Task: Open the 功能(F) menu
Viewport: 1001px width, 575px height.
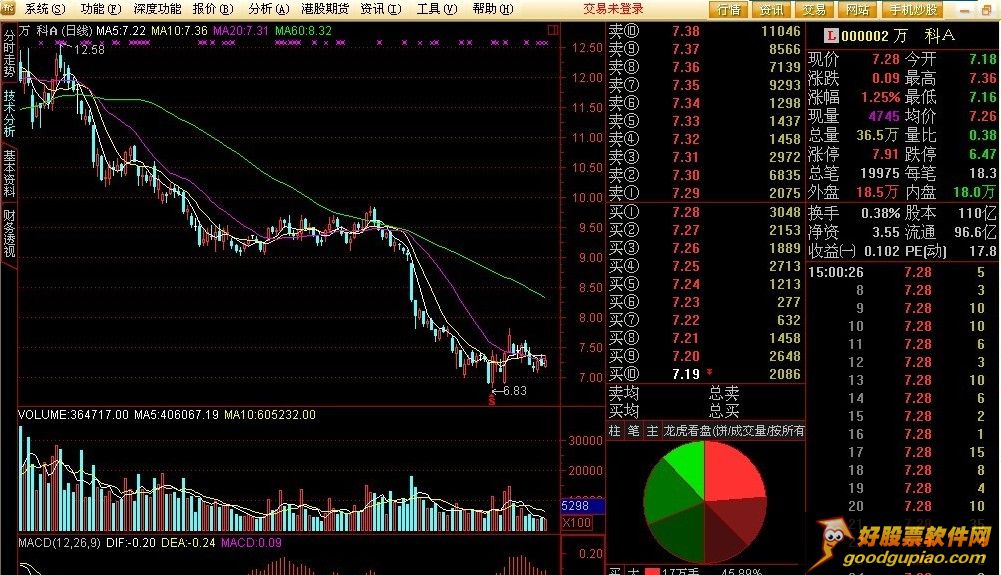Action: coord(101,9)
